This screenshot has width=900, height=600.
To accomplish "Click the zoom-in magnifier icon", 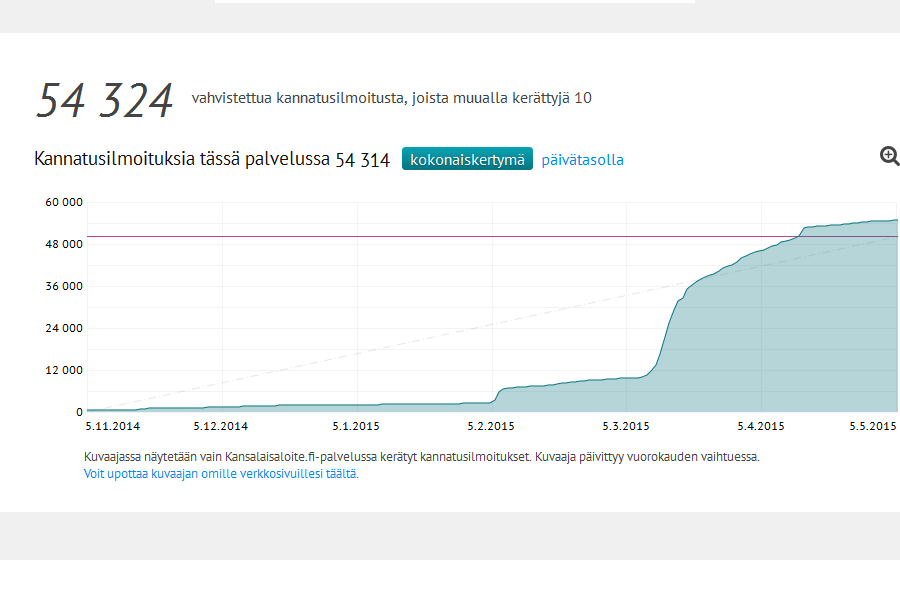I will tap(889, 156).
